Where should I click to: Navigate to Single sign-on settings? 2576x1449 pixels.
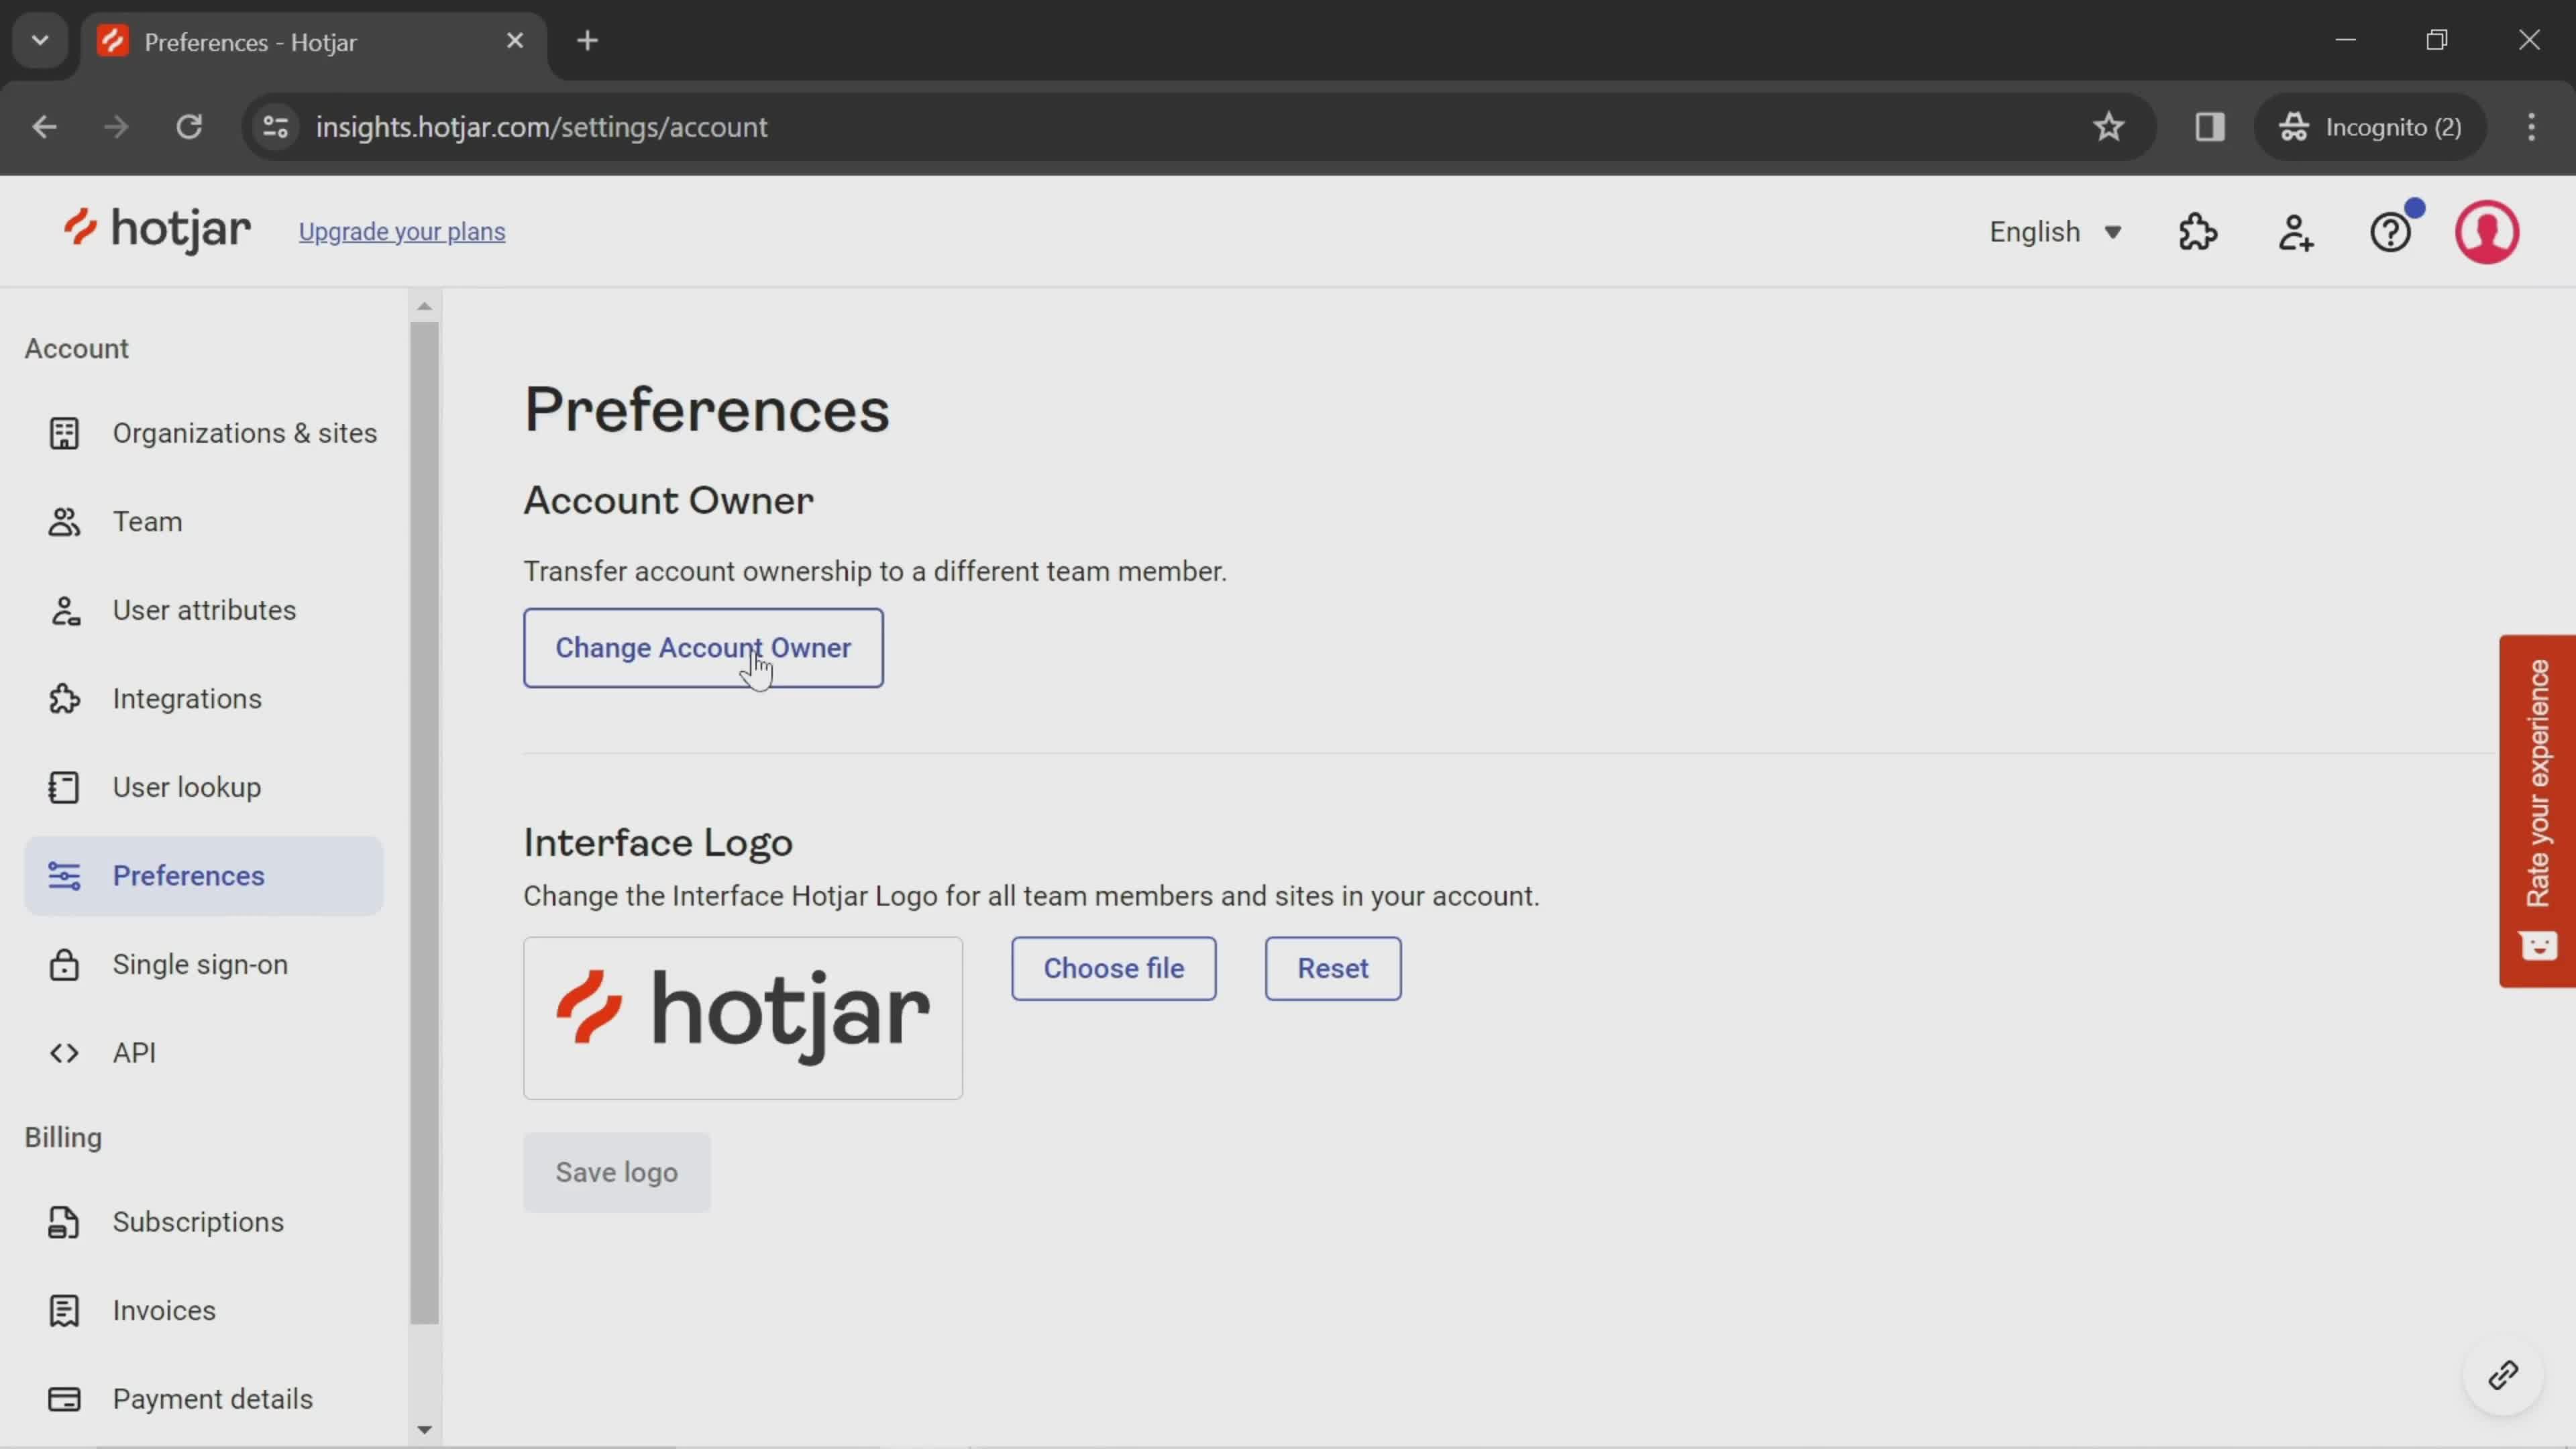[200, 964]
